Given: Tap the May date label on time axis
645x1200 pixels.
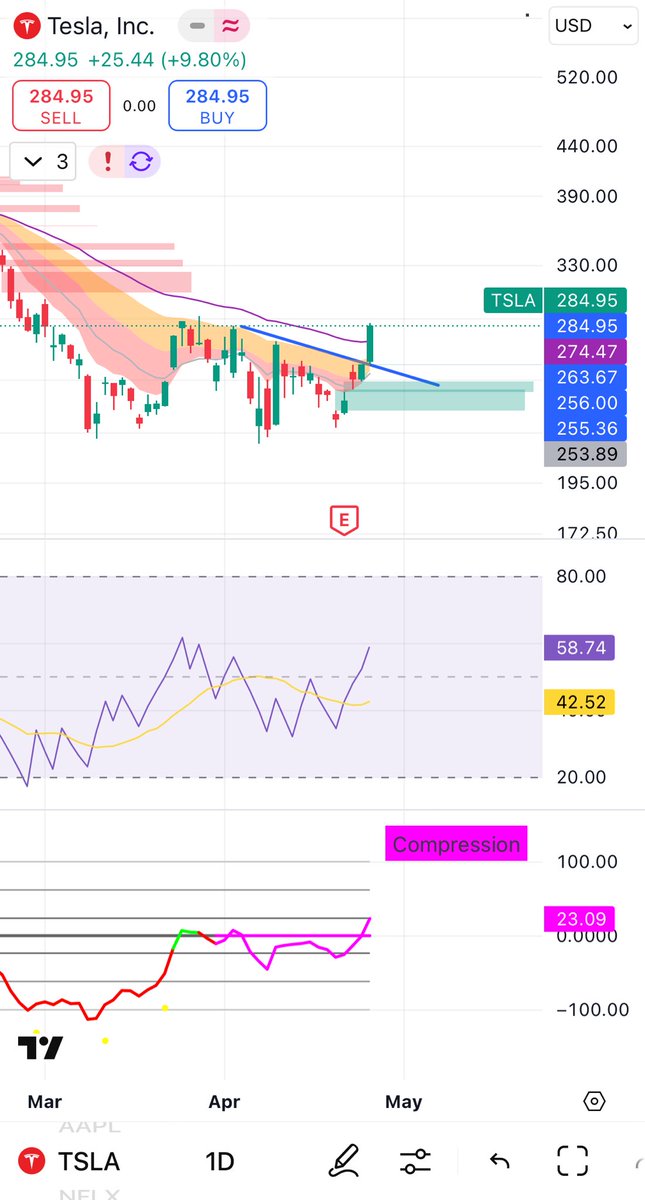Looking at the screenshot, I should point(403,1102).
